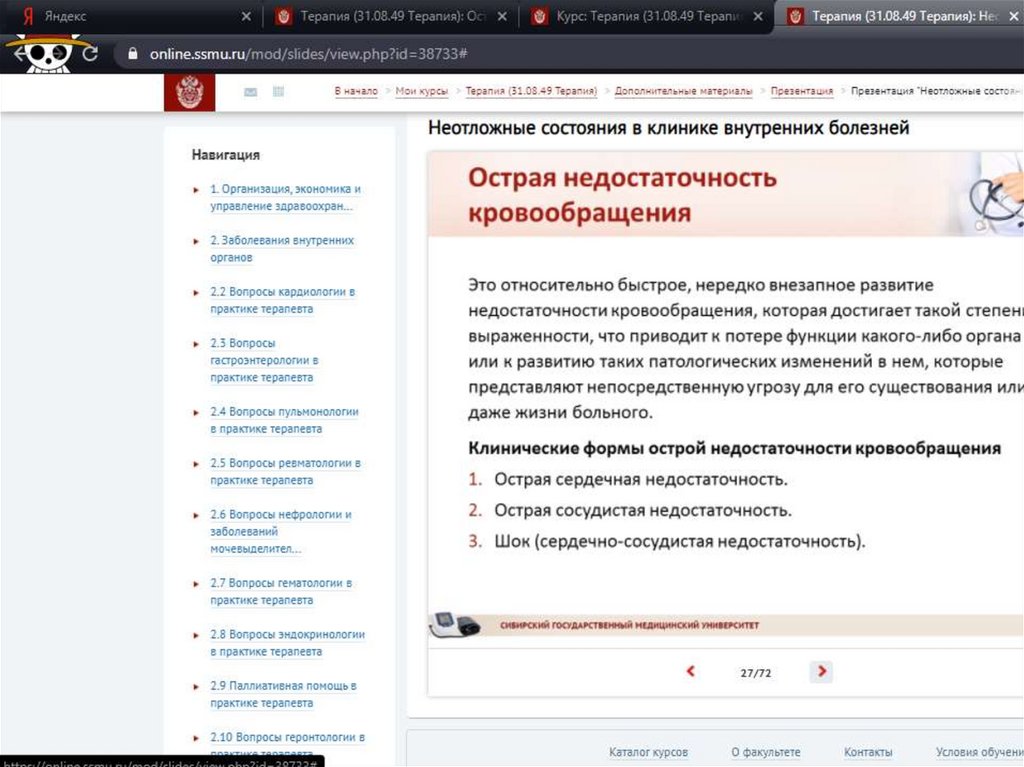Screen dimensions: 1024x767
Task: Open 2.10 Вопросы геронтологии navigation link
Action: [287, 745]
